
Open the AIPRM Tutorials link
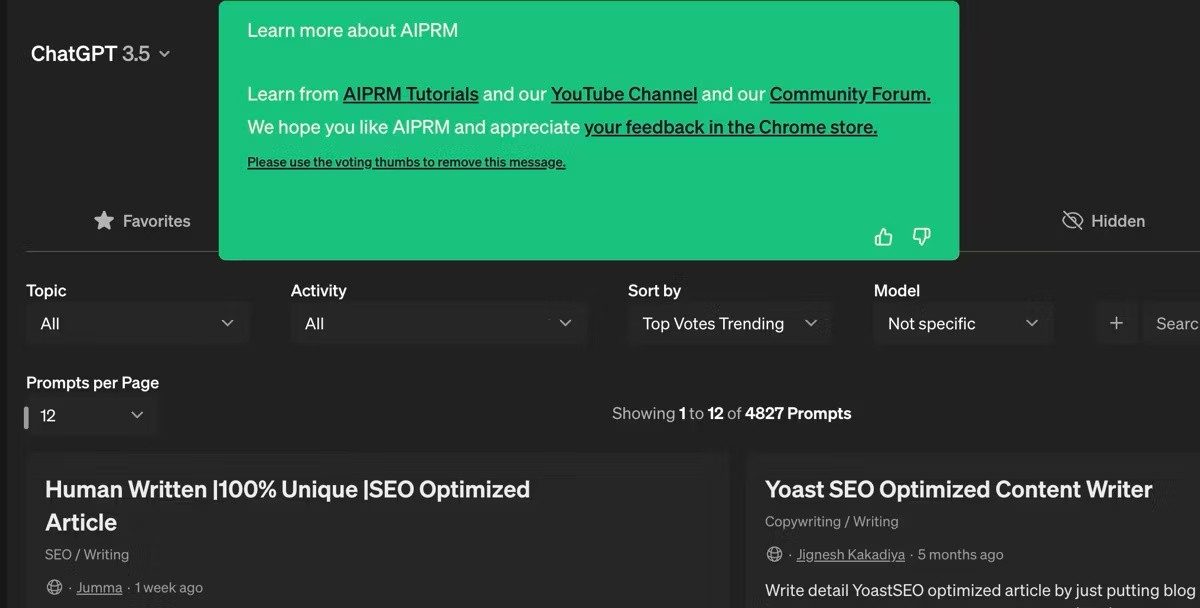click(411, 94)
